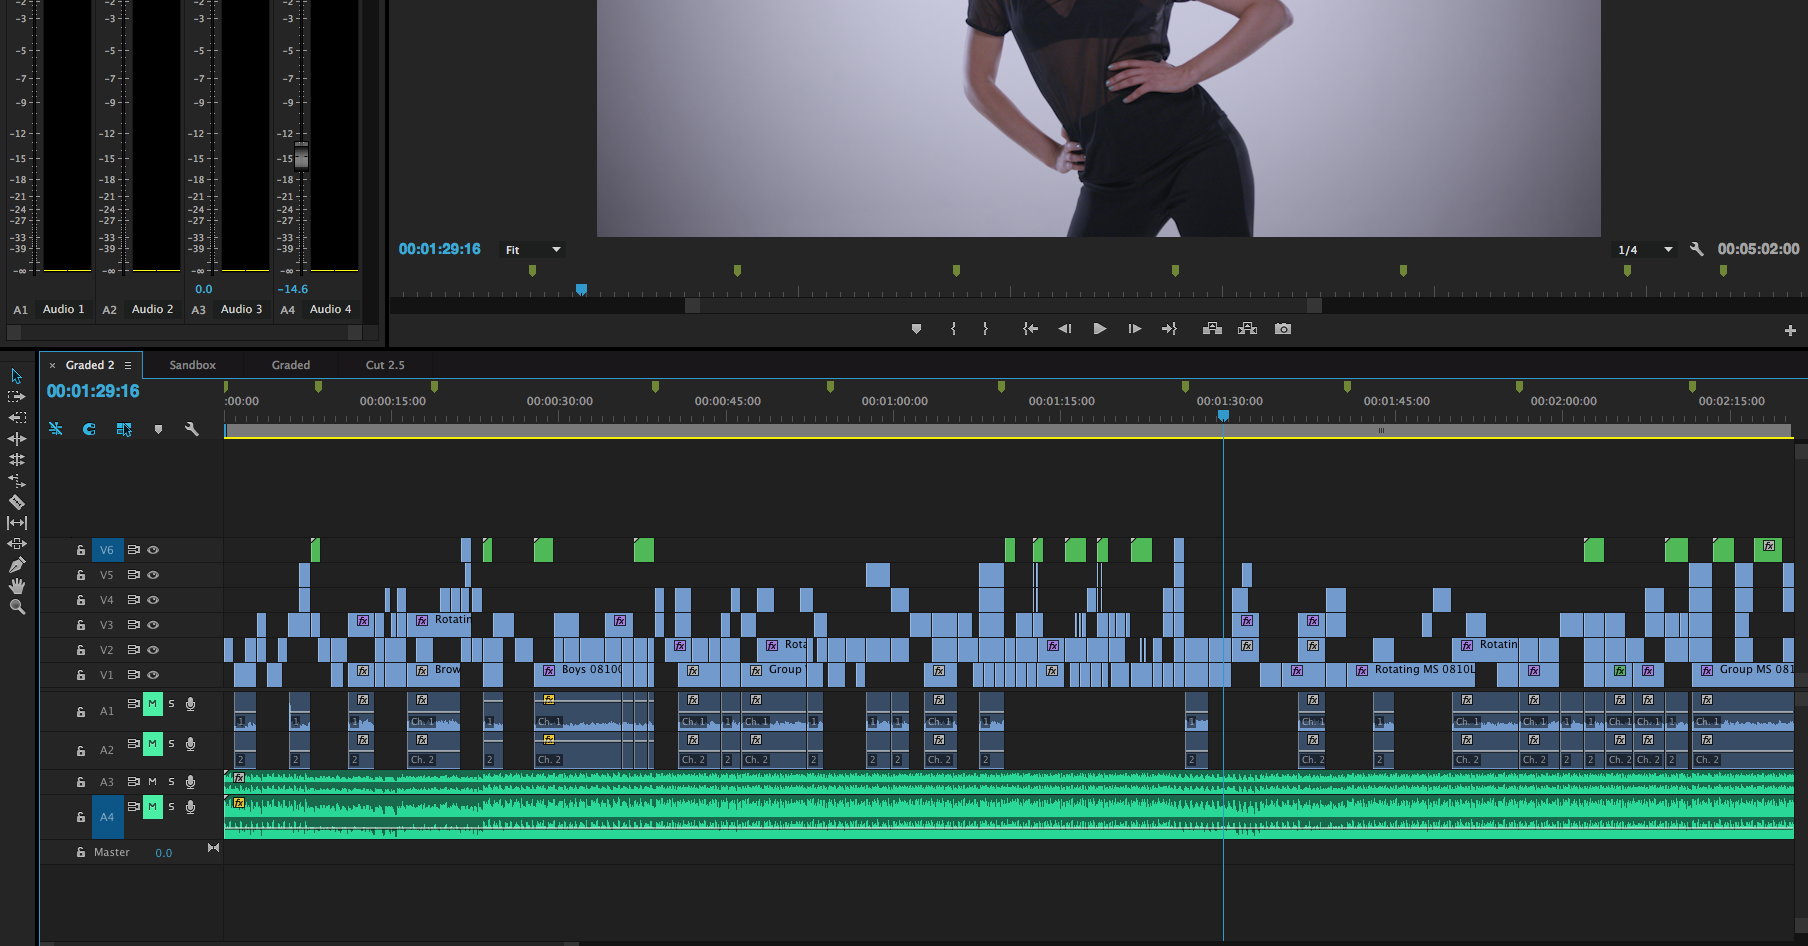Click the program monitor timecode field

click(x=439, y=249)
